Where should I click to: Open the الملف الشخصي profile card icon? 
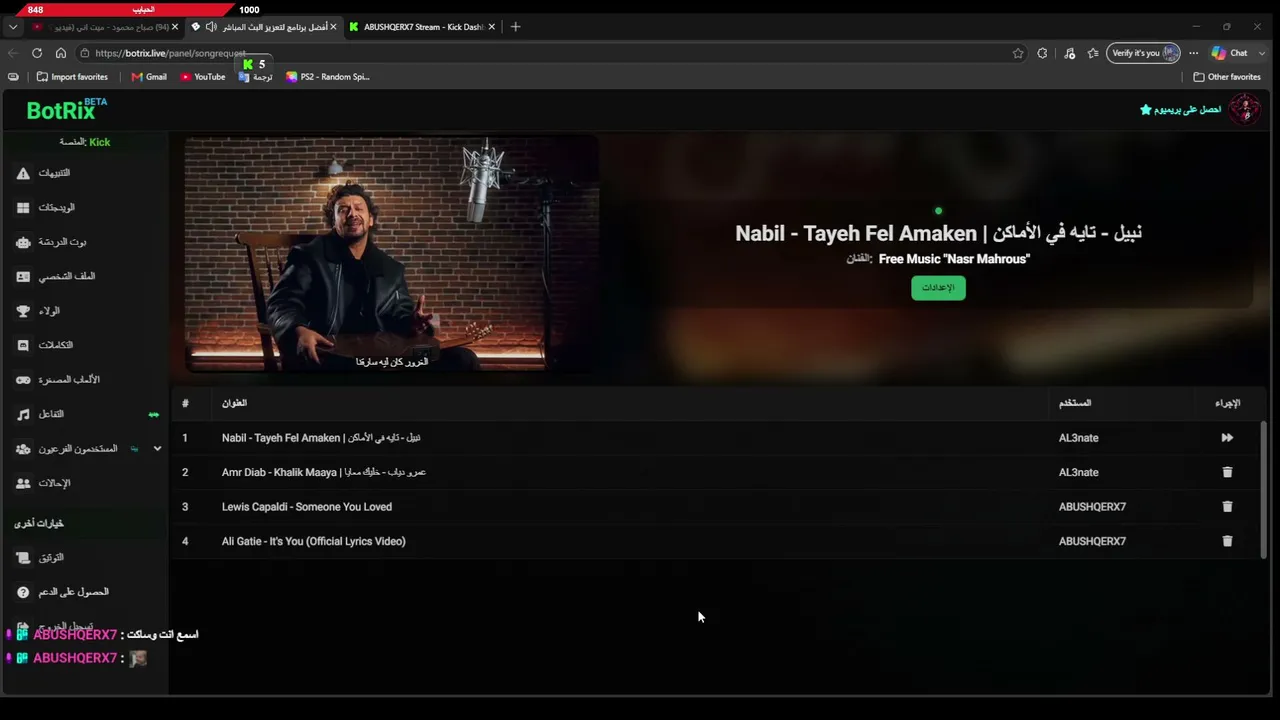click(x=23, y=276)
